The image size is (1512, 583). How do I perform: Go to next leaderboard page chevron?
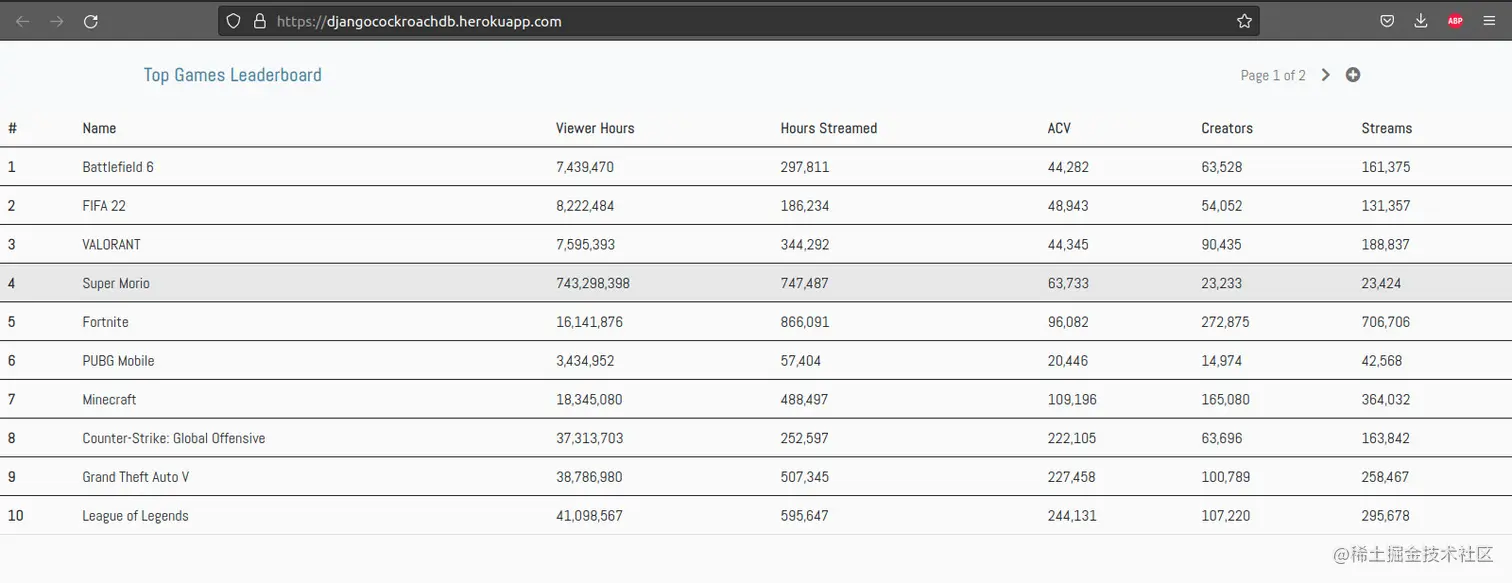[1326, 75]
